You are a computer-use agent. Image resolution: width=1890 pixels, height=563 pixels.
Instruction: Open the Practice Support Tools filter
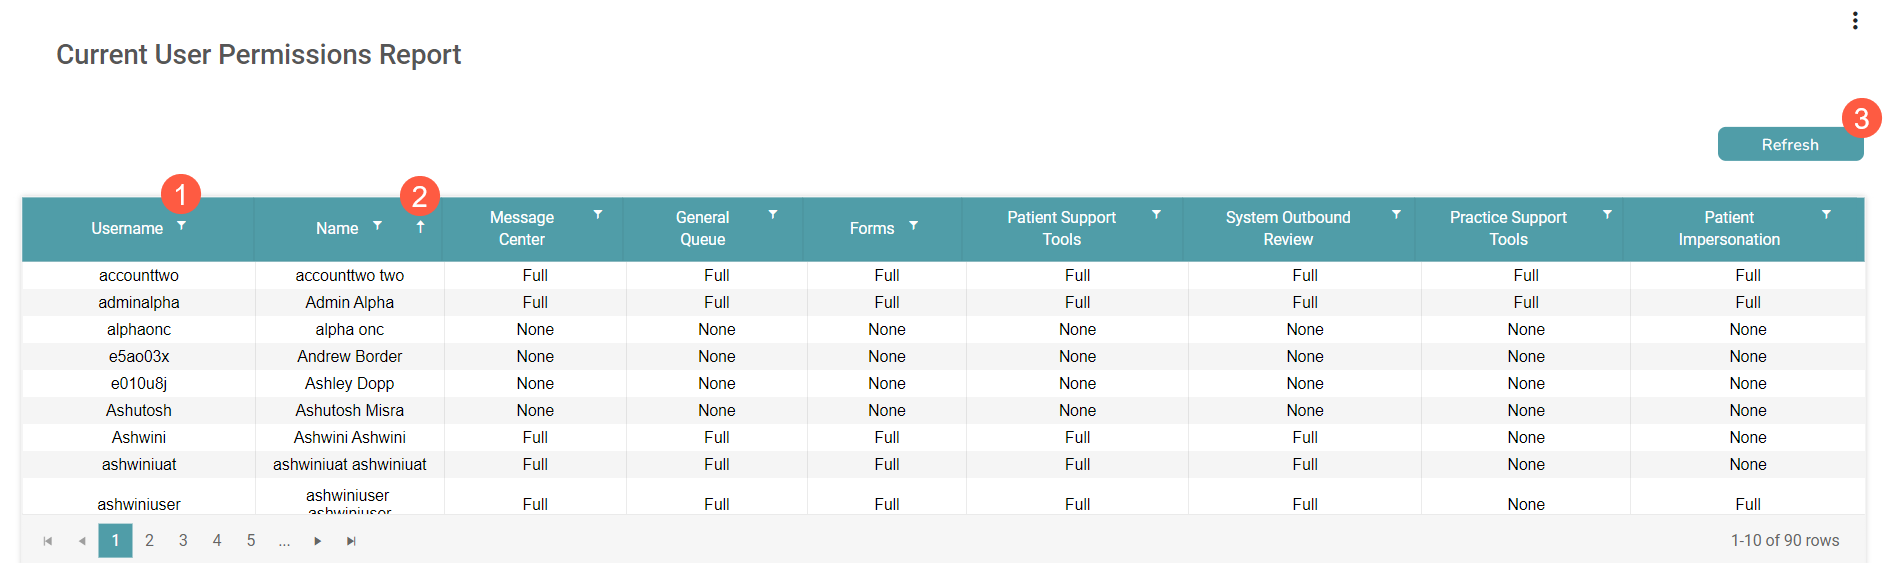coord(1607,215)
